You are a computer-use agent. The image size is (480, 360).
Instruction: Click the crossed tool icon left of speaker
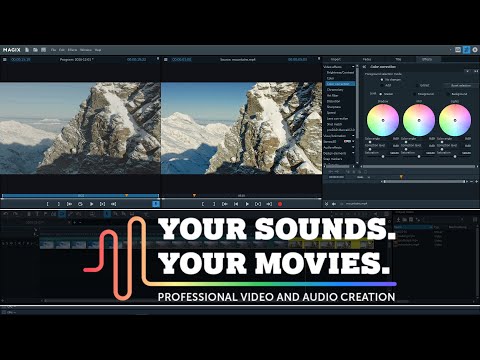pos(326,204)
